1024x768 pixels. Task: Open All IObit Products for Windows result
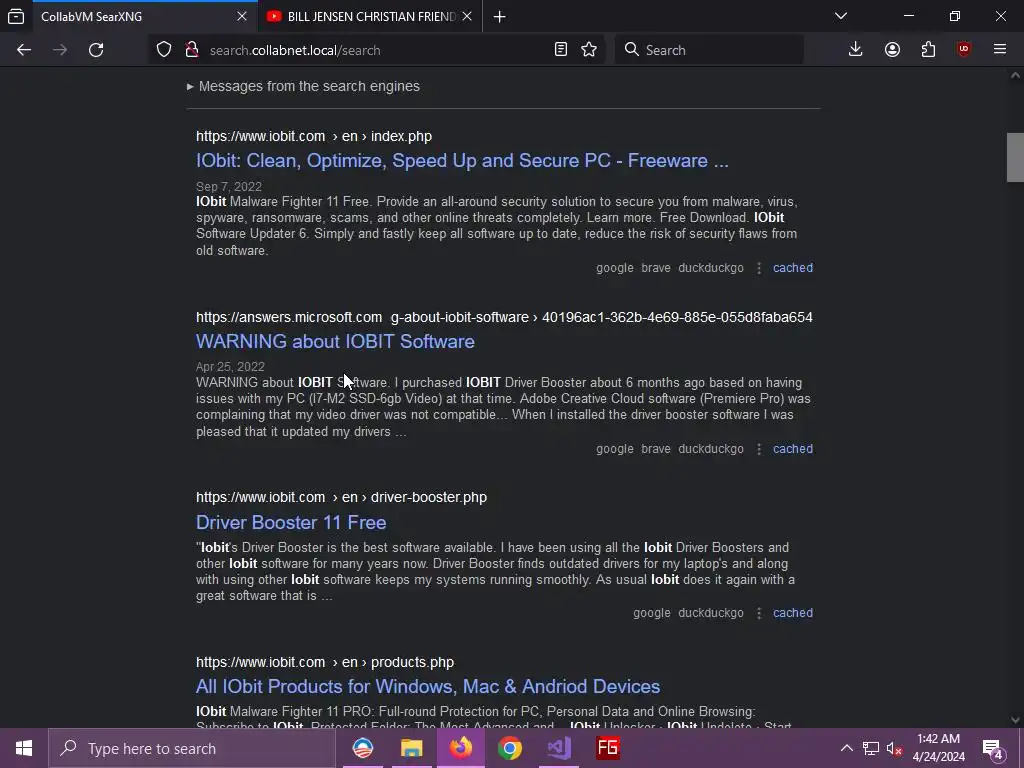tap(428, 686)
